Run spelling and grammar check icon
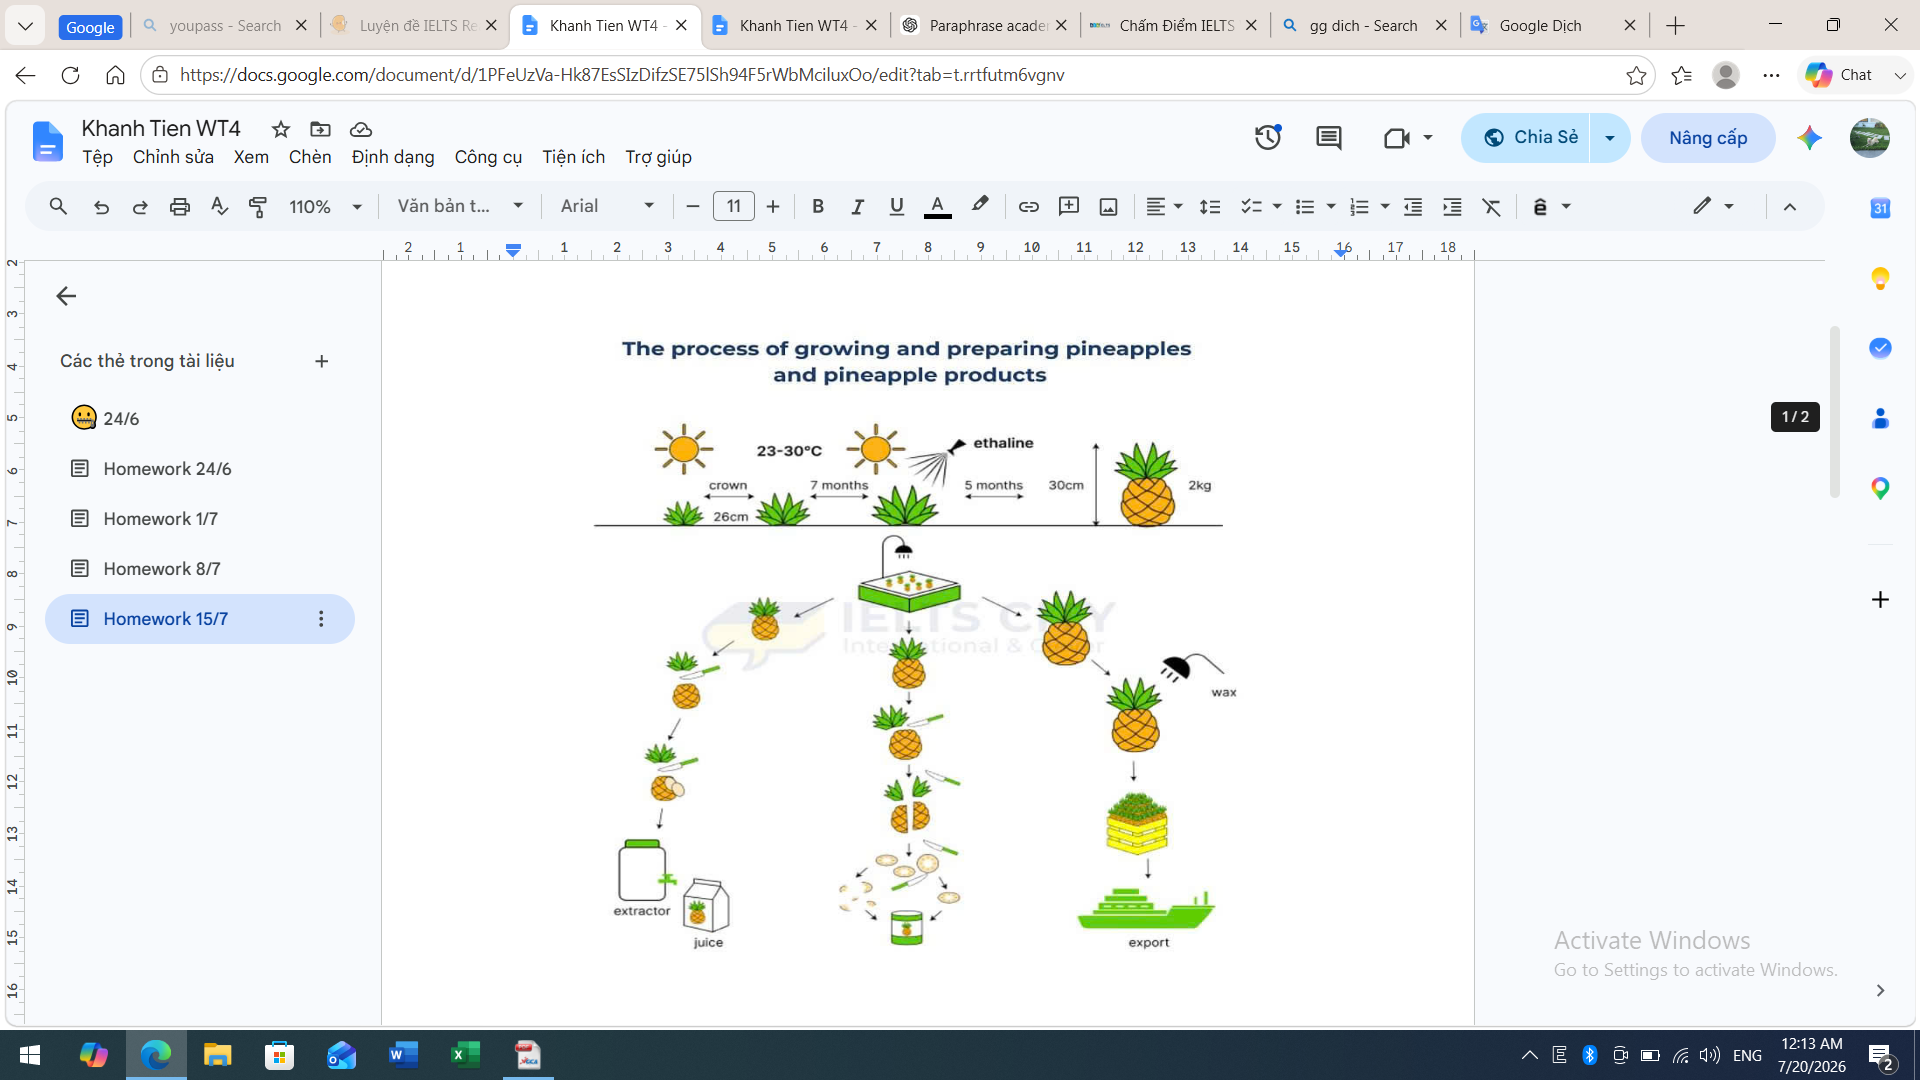The width and height of the screenshot is (1920, 1080). [219, 206]
